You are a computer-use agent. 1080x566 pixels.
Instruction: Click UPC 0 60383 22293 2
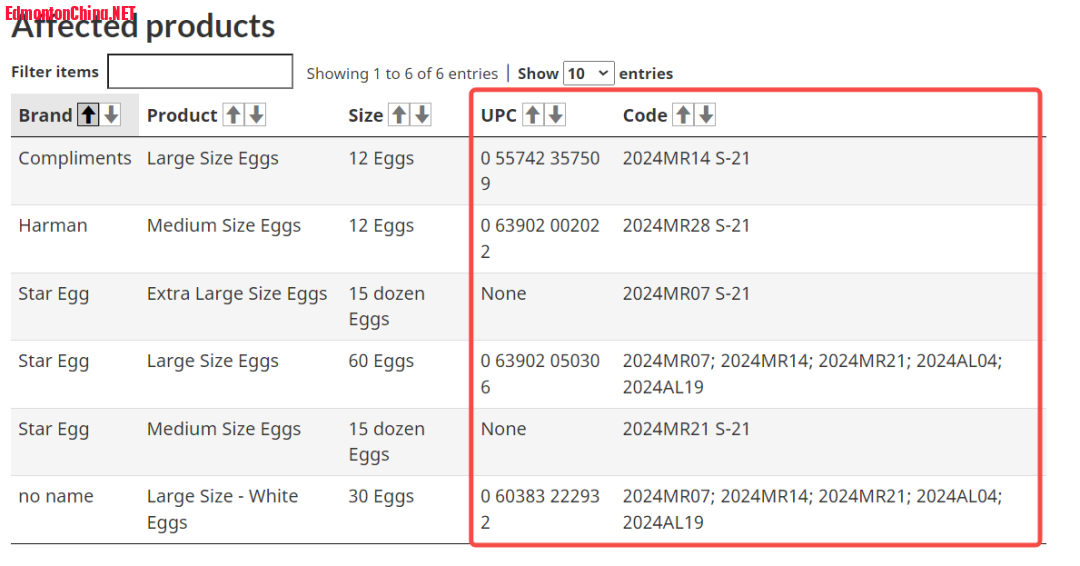pos(540,509)
